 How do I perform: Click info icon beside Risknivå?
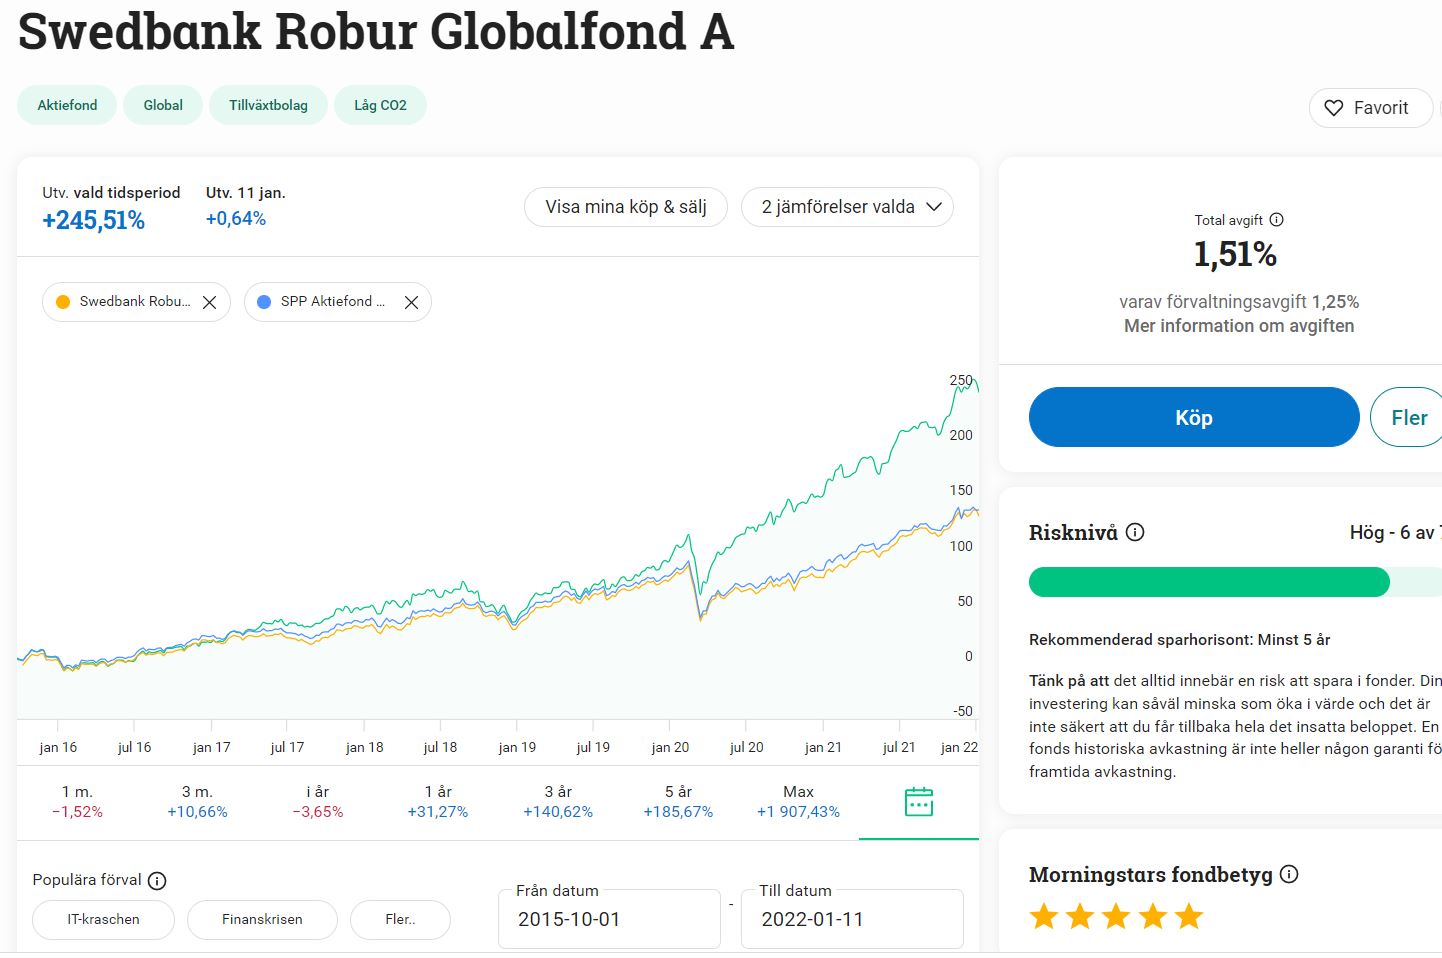(x=1135, y=532)
